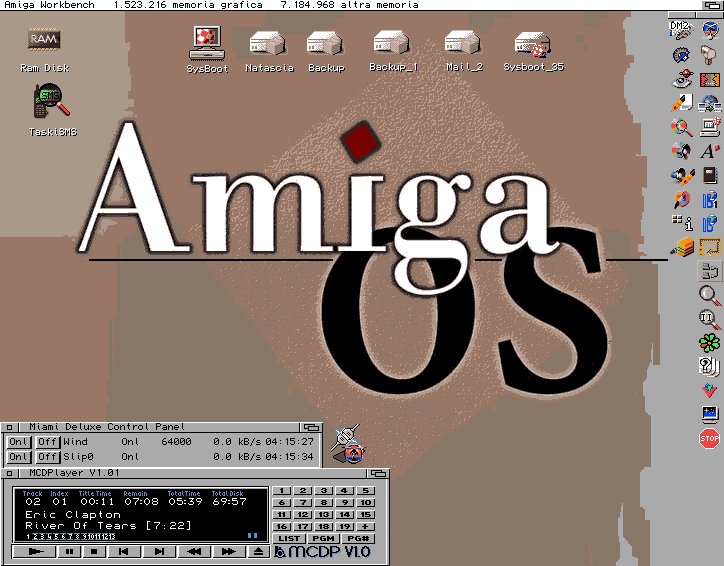This screenshot has height=566, width=724.
Task: Open the Sysboot_35 drive icon
Action: pos(533,51)
